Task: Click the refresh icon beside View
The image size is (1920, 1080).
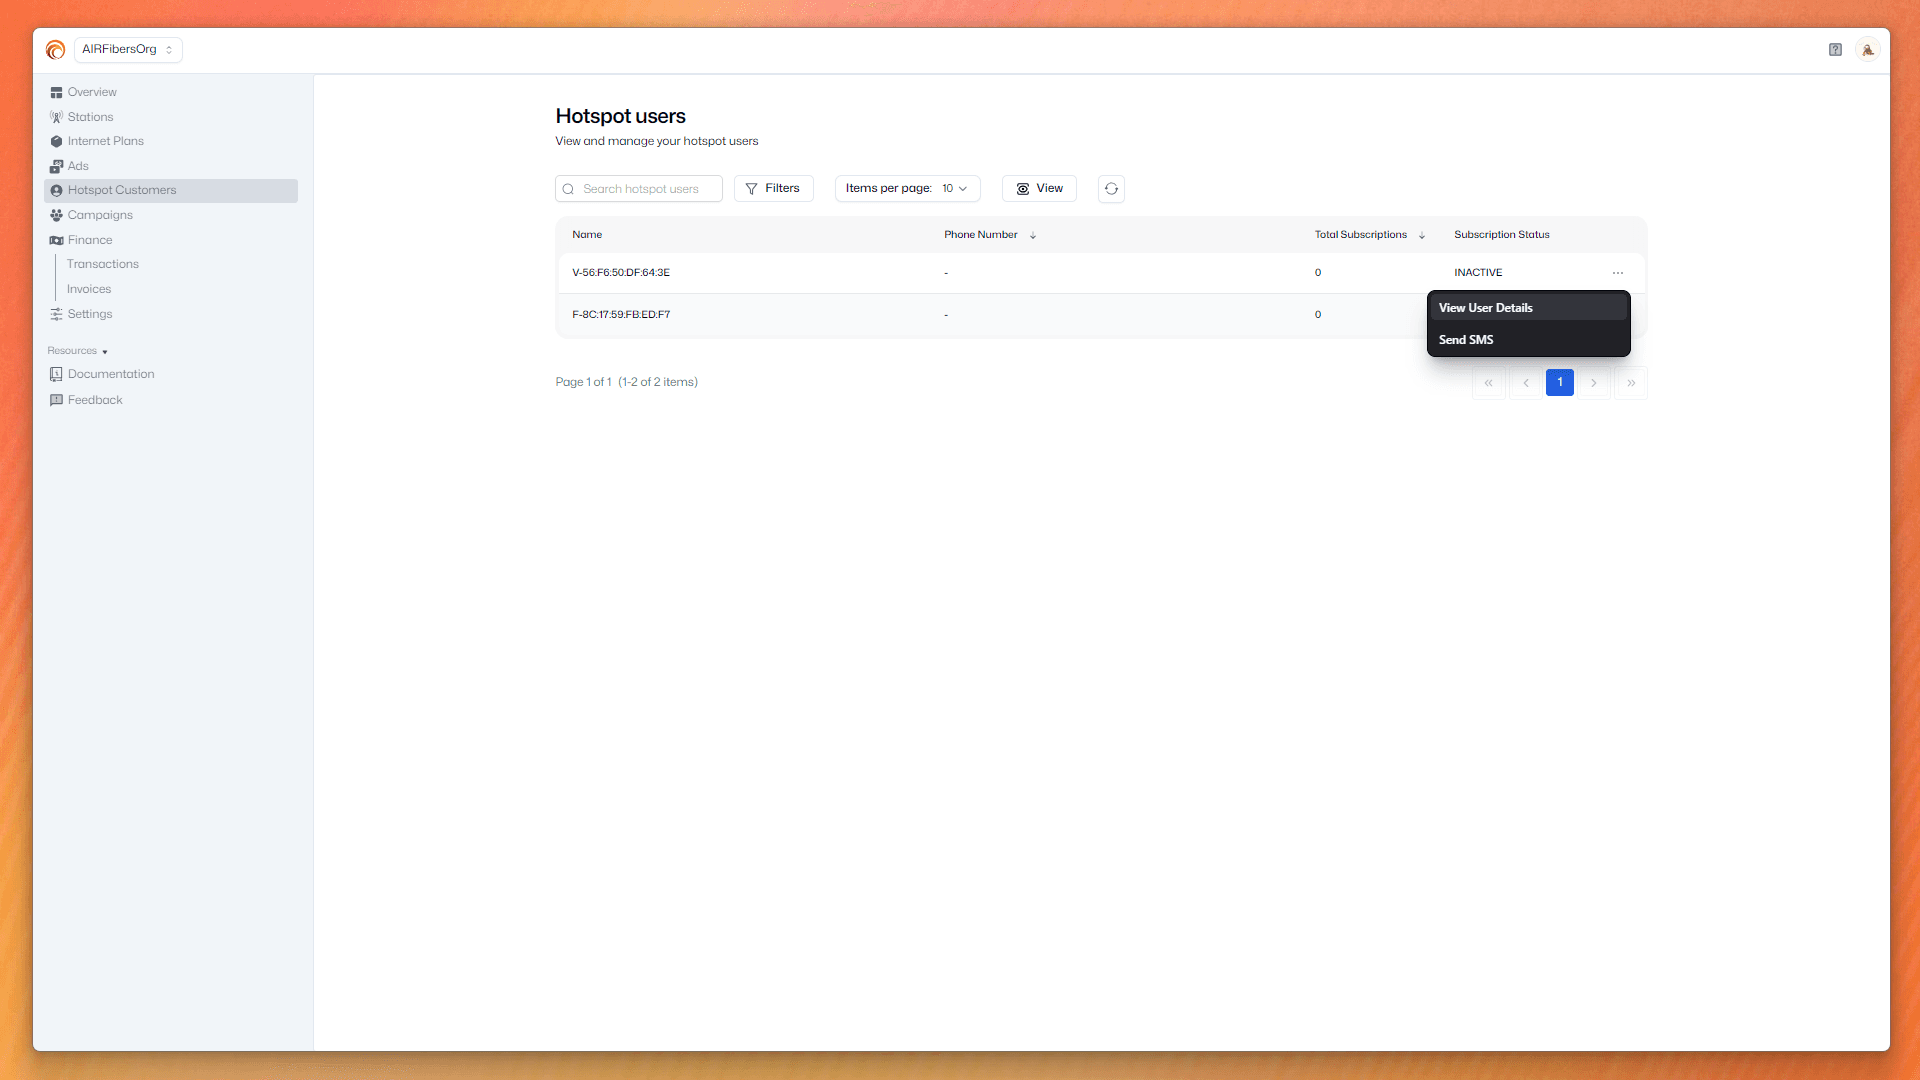Action: coord(1111,189)
